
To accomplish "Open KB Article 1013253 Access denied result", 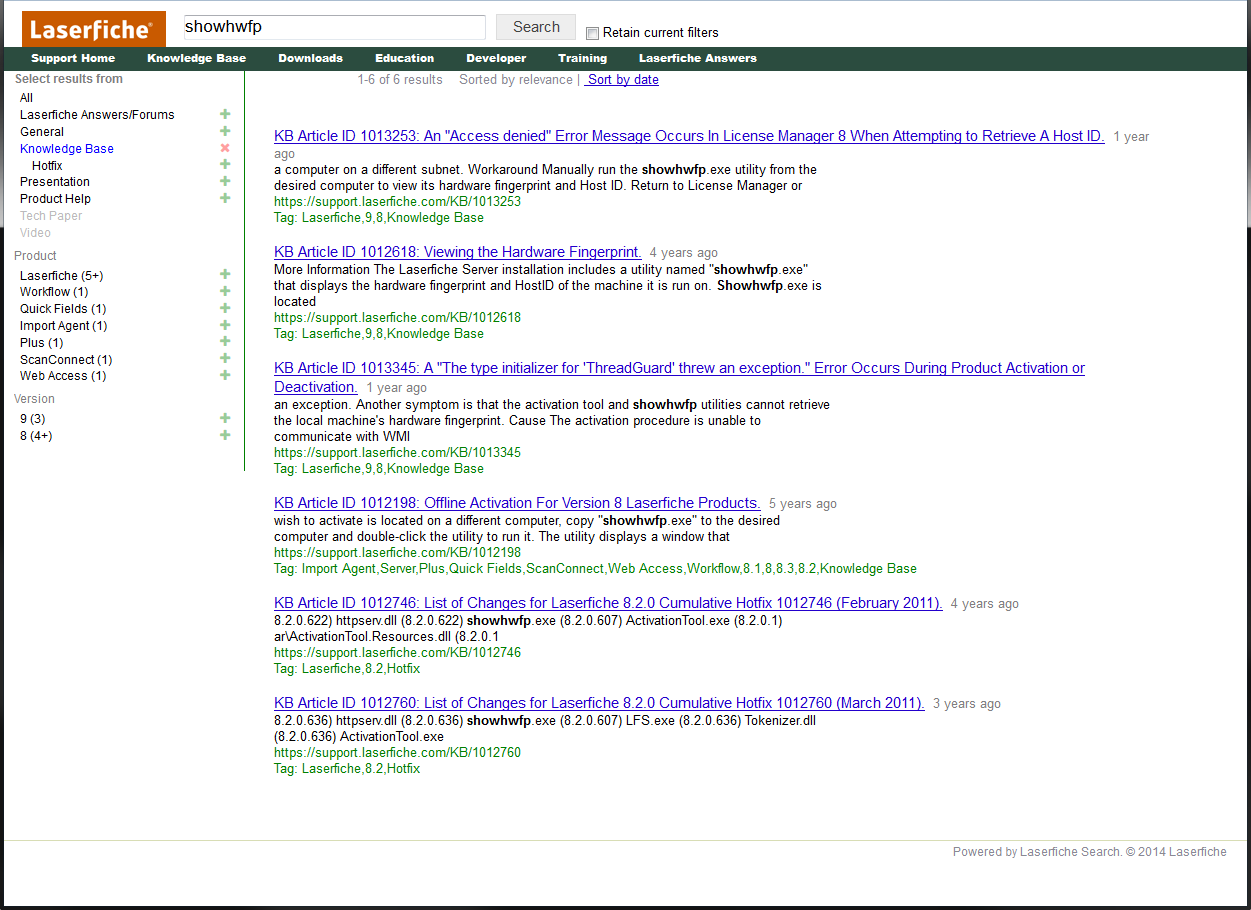I will (689, 136).
